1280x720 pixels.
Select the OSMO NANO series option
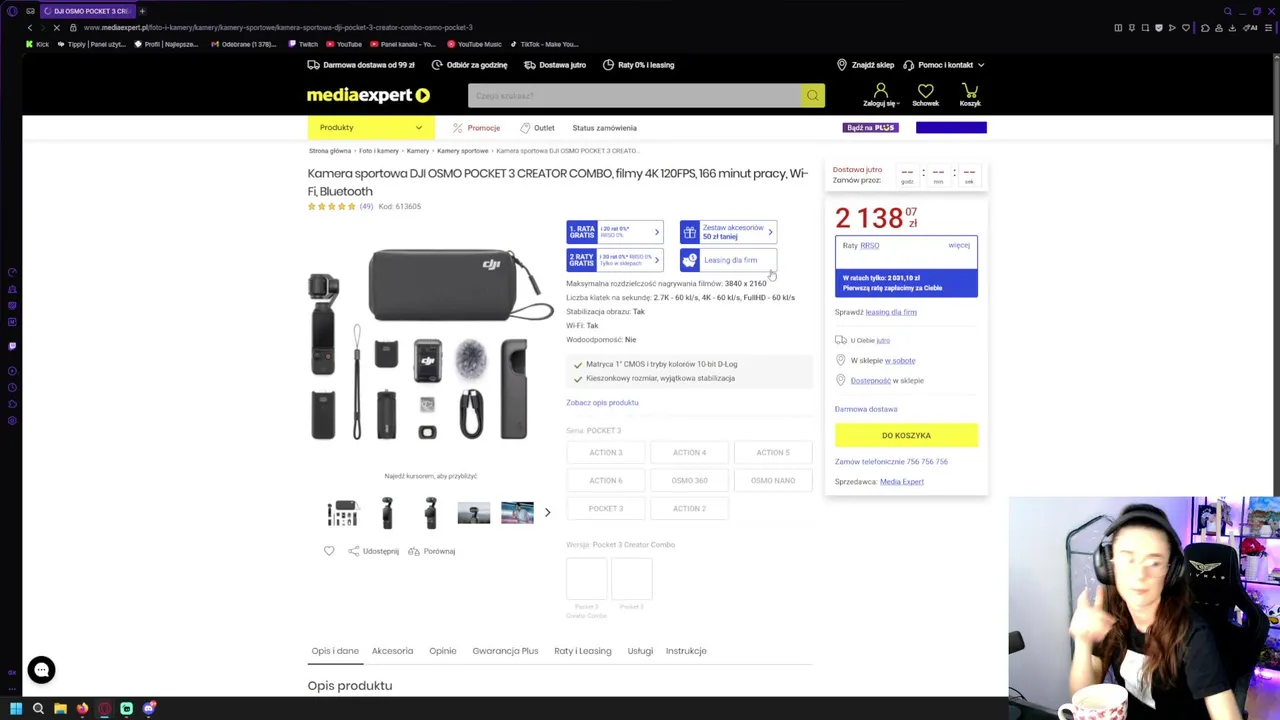coord(773,480)
